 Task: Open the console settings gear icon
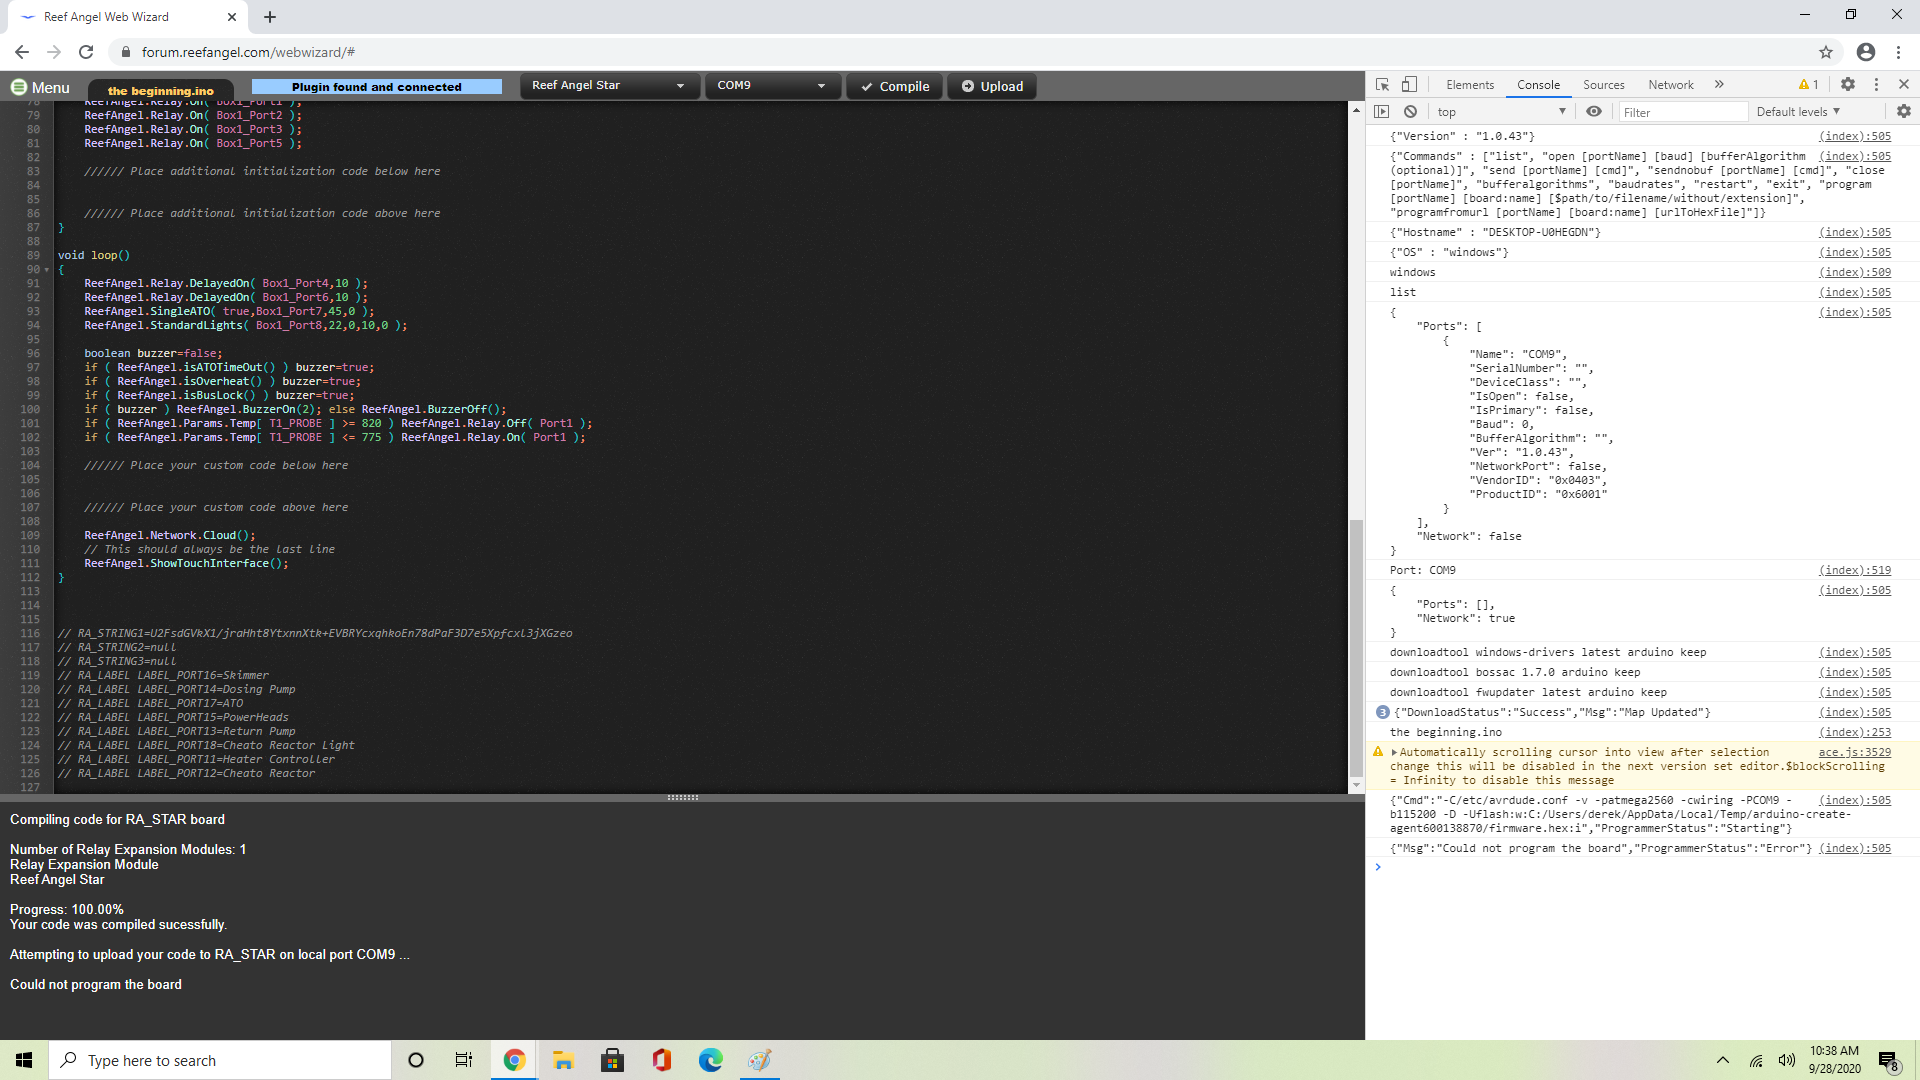click(x=1904, y=112)
